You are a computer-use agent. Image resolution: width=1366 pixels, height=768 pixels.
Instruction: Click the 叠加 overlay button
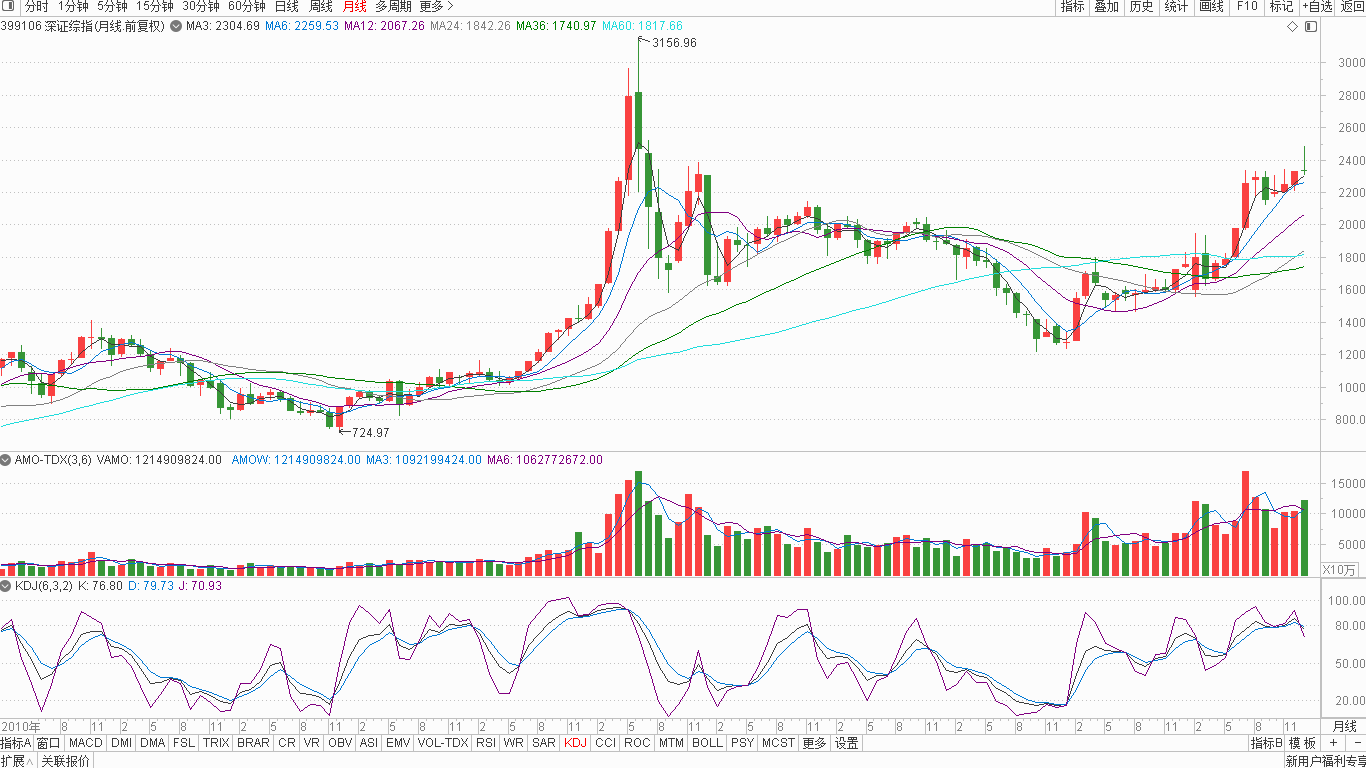[1106, 6]
